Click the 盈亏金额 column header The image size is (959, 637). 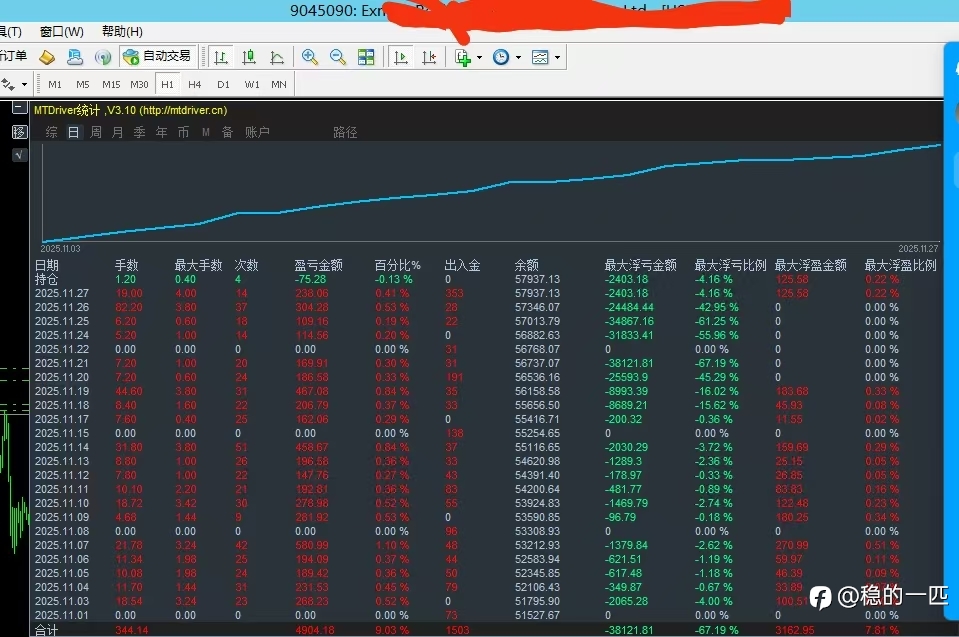coord(318,265)
